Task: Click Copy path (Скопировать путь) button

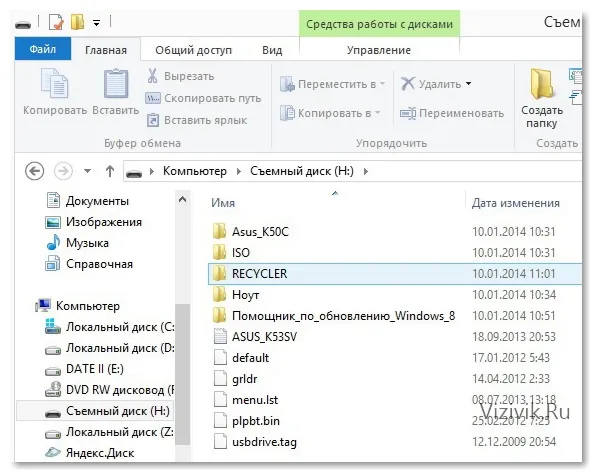Action: pos(203,98)
